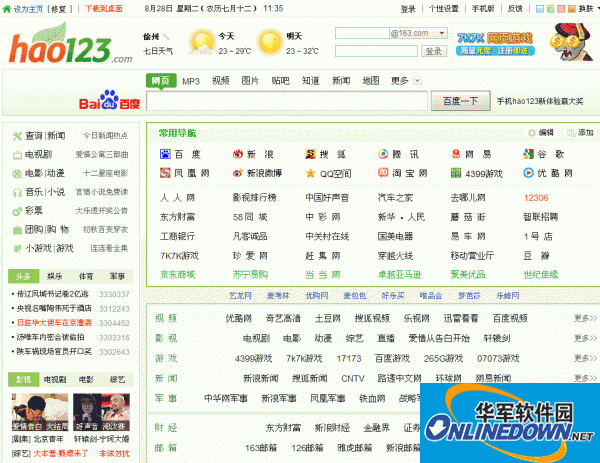This screenshot has height=463, width=600.
Task: Open the 12306 link
Action: point(536,198)
